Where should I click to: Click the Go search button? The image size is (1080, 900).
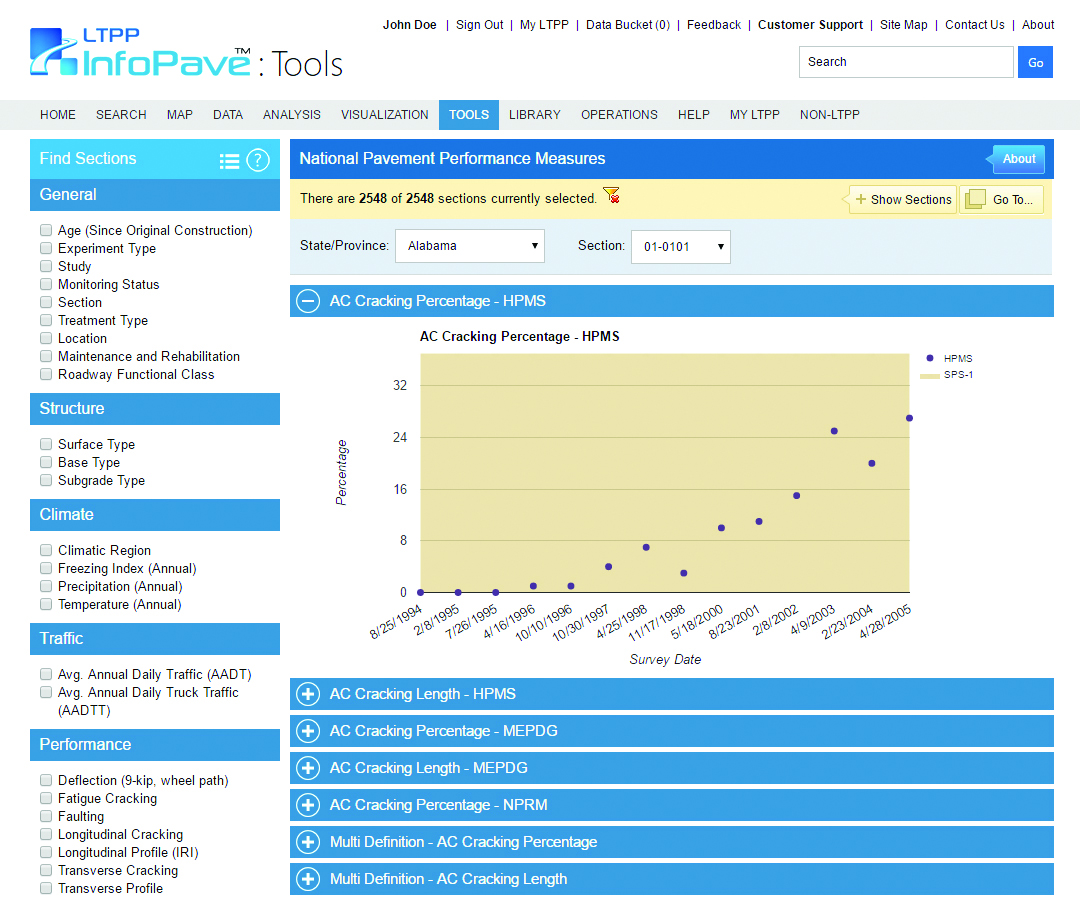click(x=1035, y=62)
